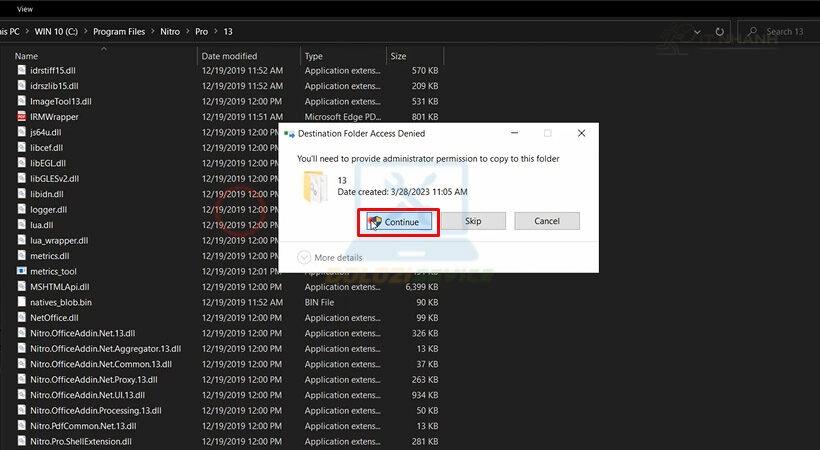This screenshot has width=820, height=450.
Task: Click the idrstiff15.dll file icon
Action: click(21, 71)
